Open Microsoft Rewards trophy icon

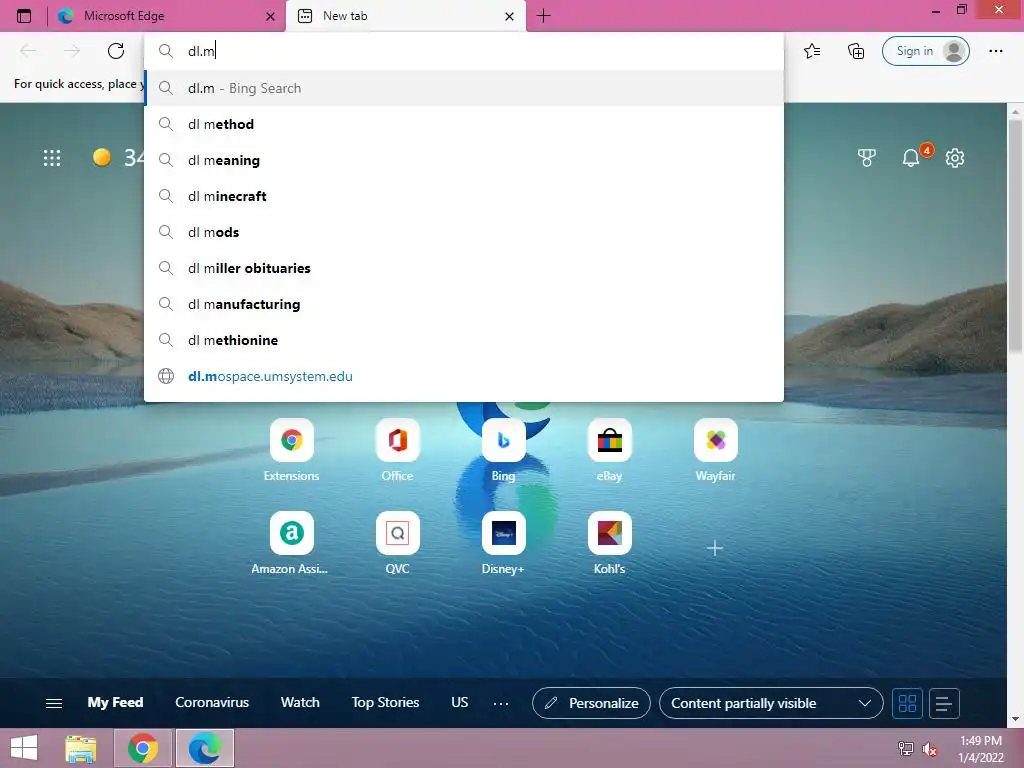pyautogui.click(x=867, y=157)
